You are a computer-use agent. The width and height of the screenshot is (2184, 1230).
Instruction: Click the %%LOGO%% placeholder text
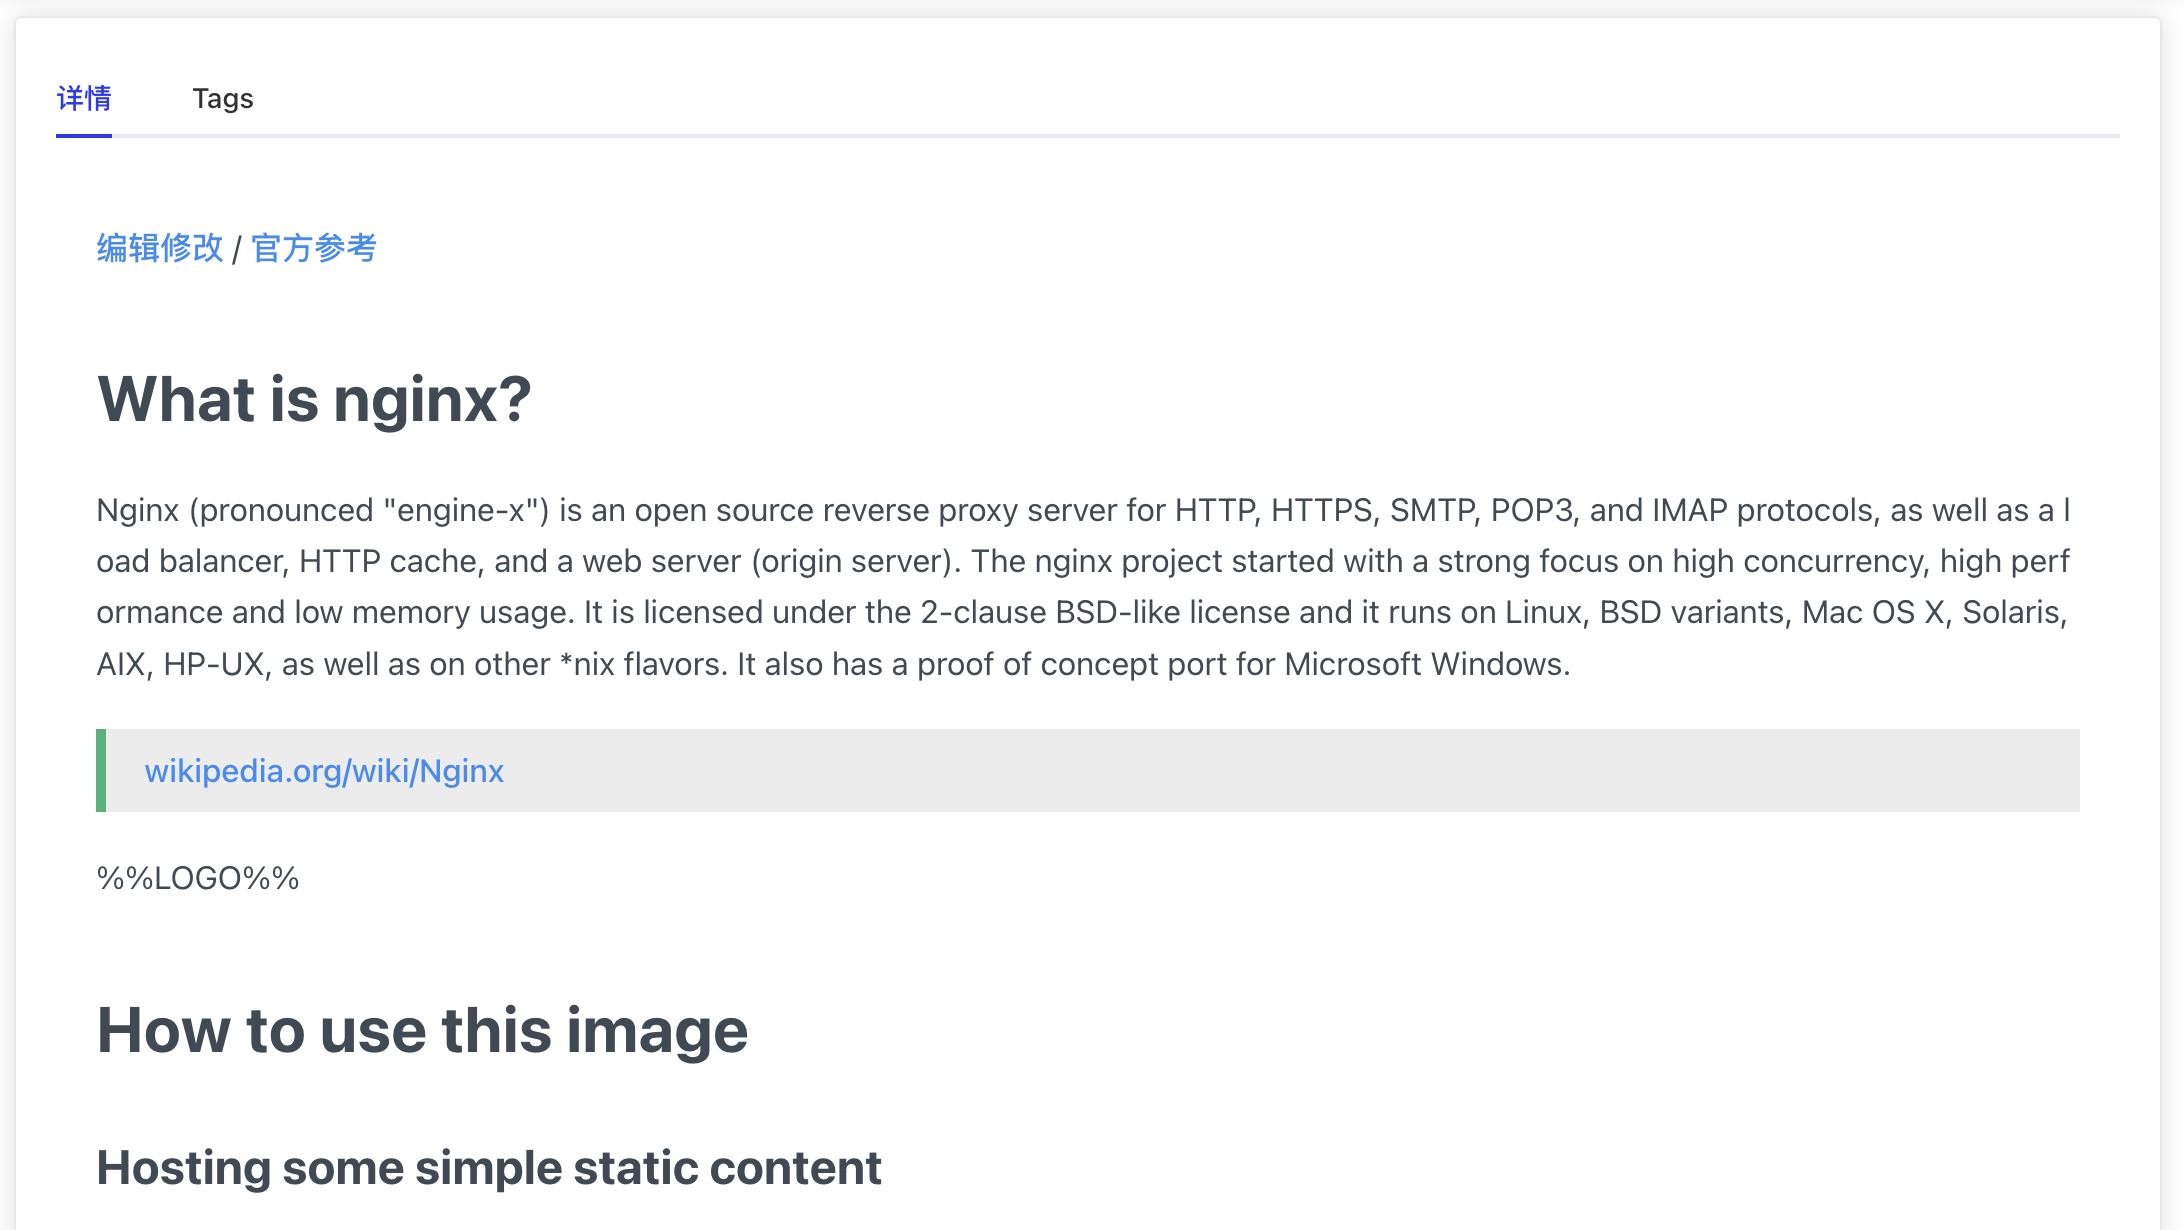click(x=197, y=878)
